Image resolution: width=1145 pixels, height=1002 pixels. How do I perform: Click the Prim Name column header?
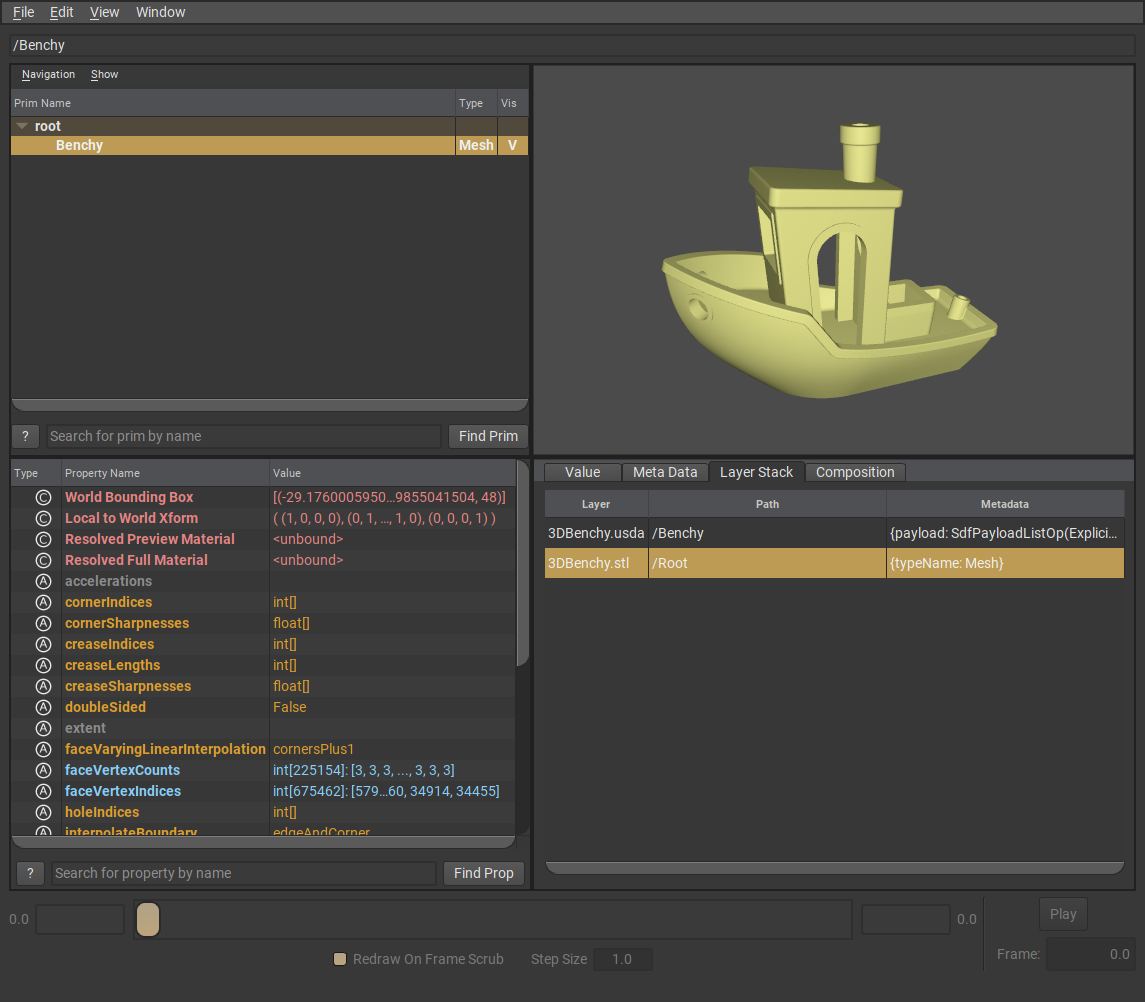[233, 104]
